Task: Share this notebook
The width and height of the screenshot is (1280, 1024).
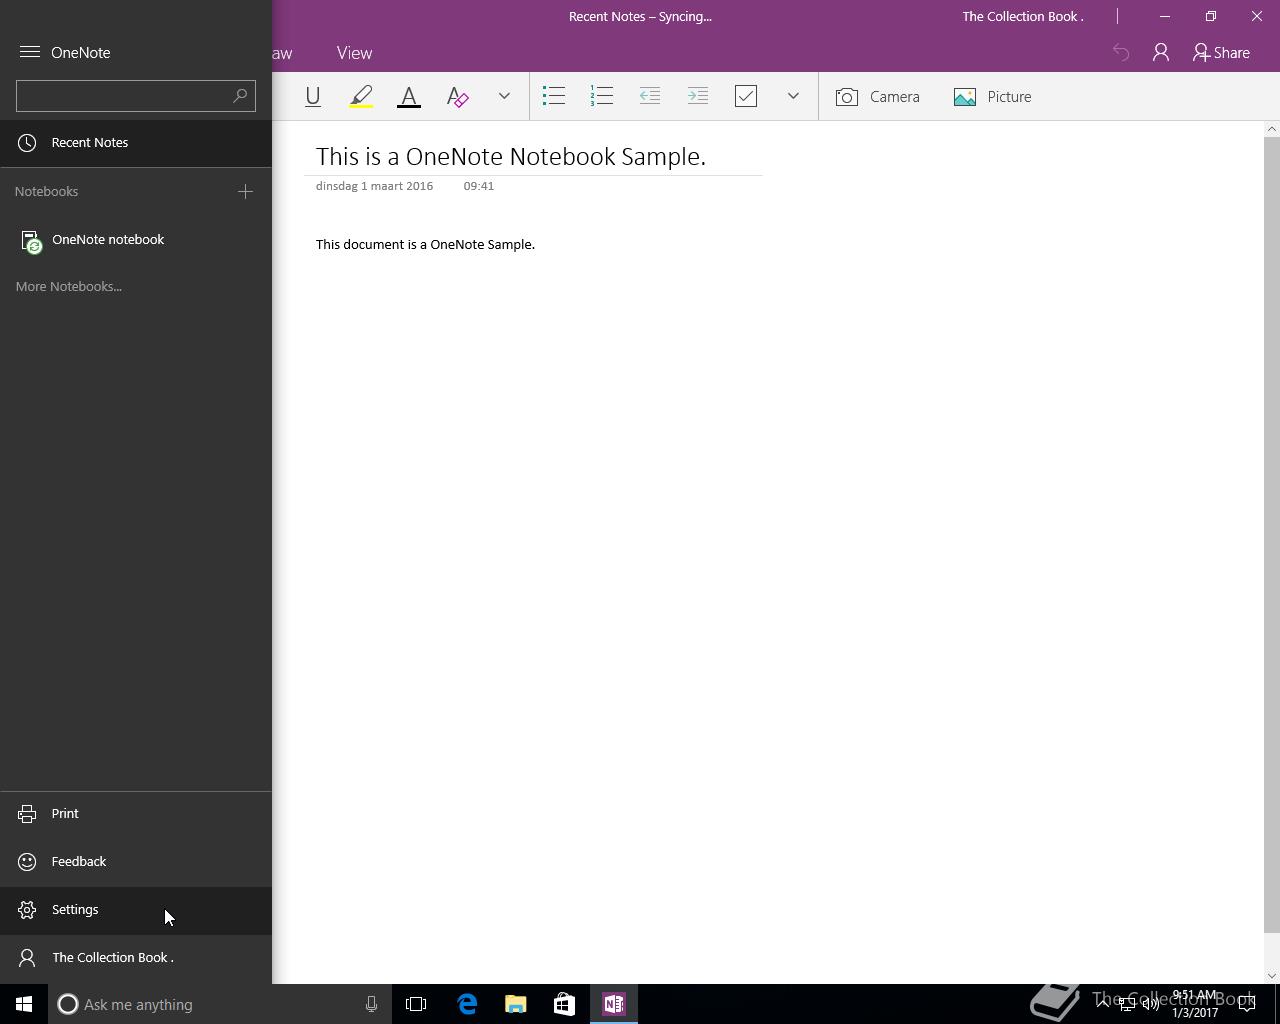Action: coord(1221,53)
